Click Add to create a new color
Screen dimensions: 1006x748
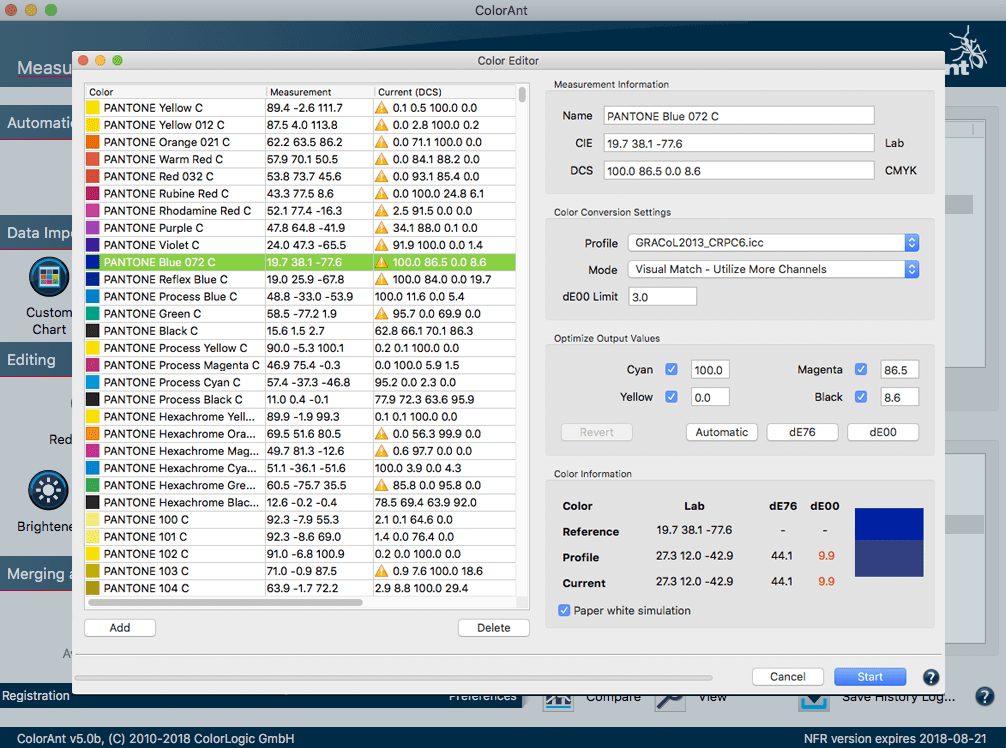[x=119, y=627]
